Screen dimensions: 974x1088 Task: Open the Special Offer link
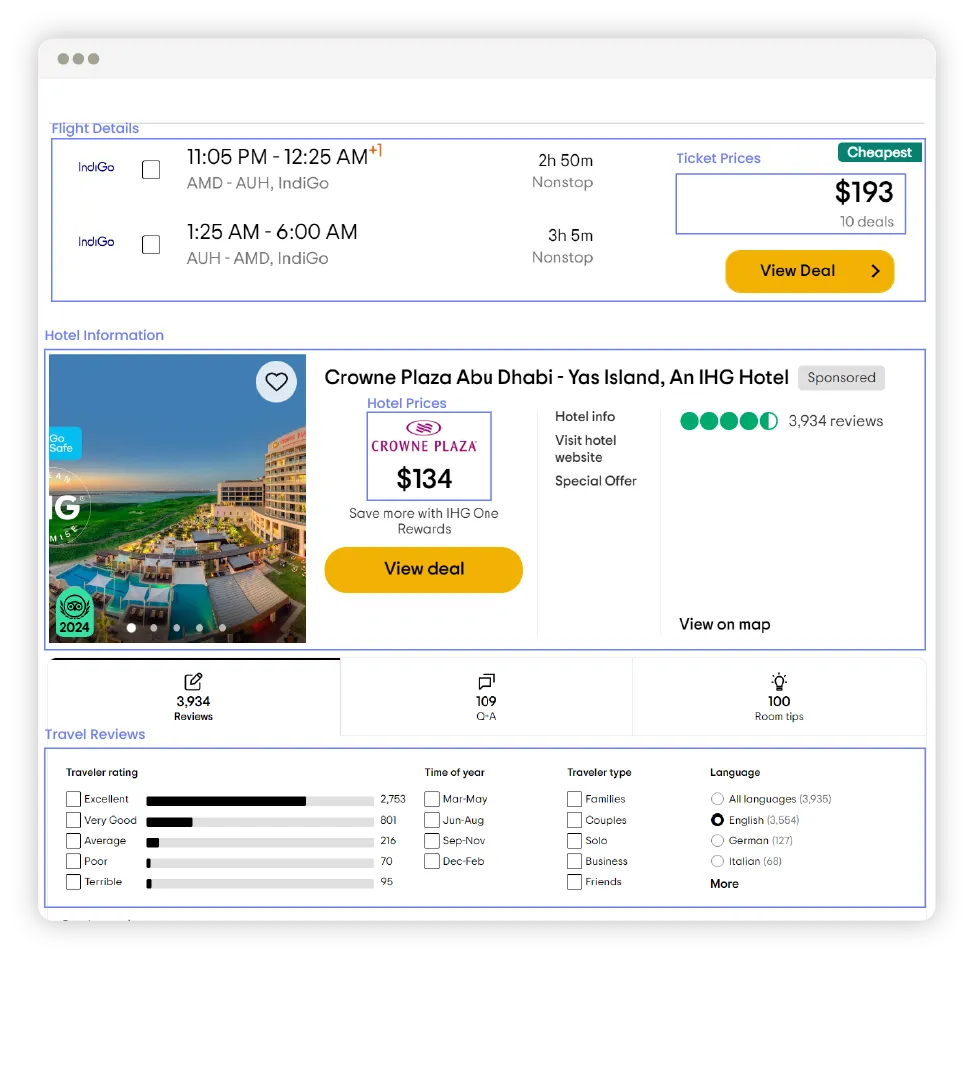point(595,481)
